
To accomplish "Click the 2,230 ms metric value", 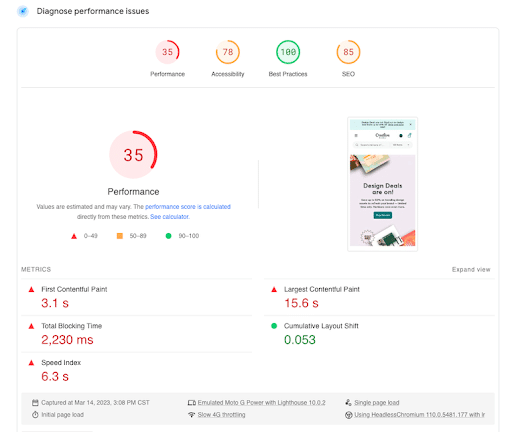I will (67, 340).
